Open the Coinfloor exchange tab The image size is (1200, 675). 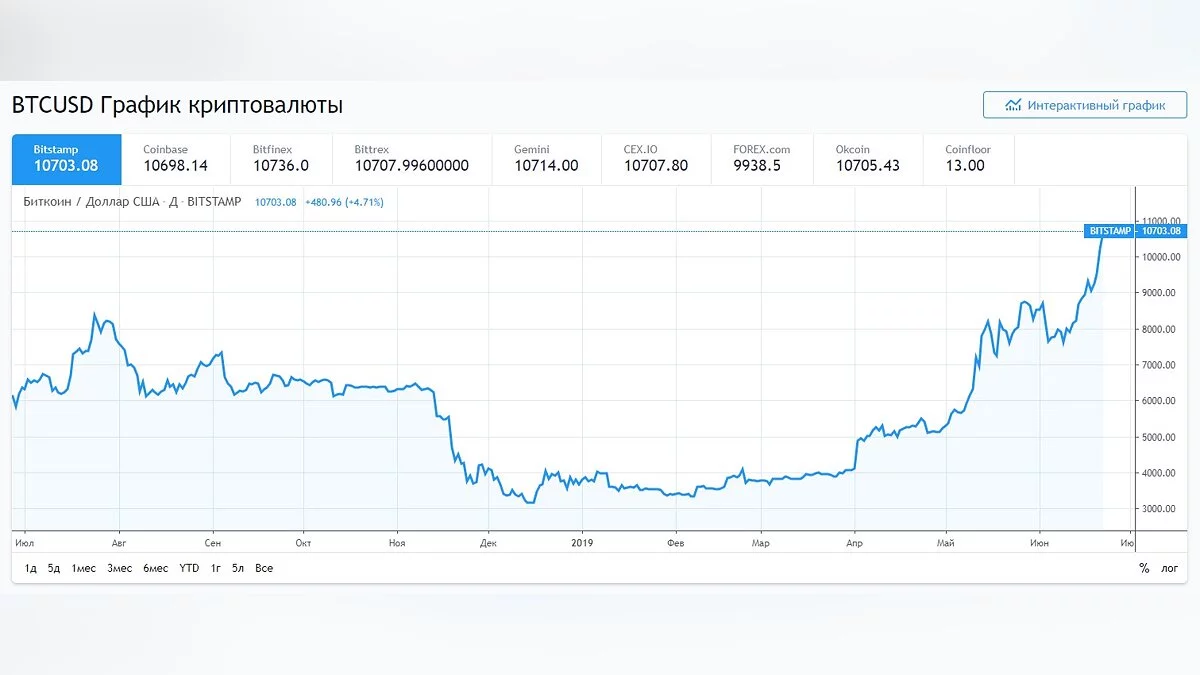click(x=968, y=159)
